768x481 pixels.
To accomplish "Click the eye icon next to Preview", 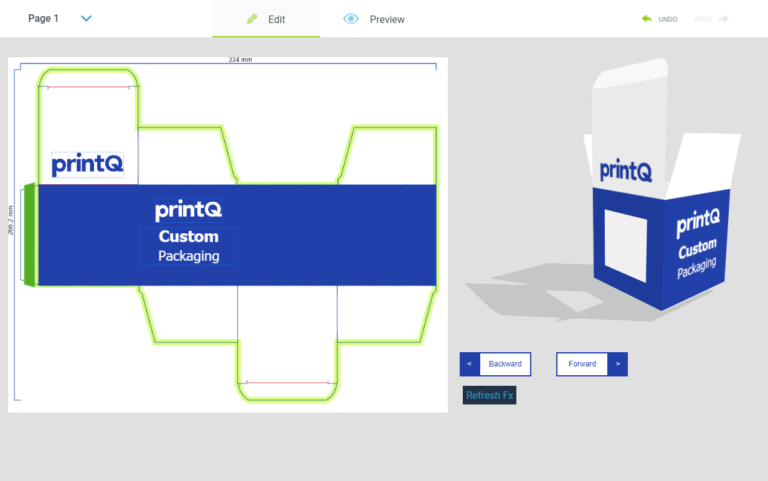I will pos(351,19).
